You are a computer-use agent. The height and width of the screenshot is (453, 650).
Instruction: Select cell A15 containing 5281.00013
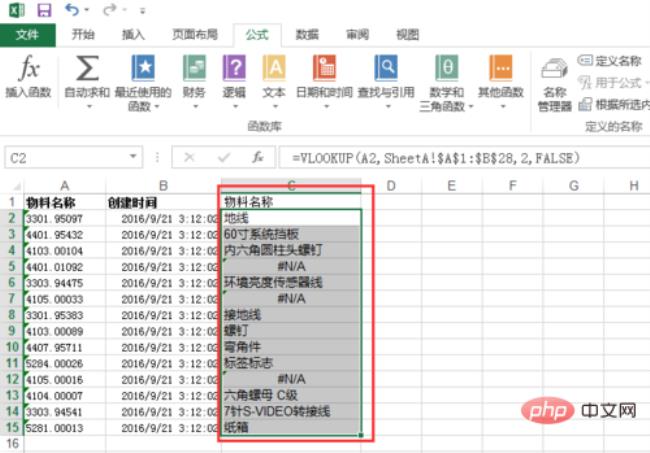click(65, 428)
